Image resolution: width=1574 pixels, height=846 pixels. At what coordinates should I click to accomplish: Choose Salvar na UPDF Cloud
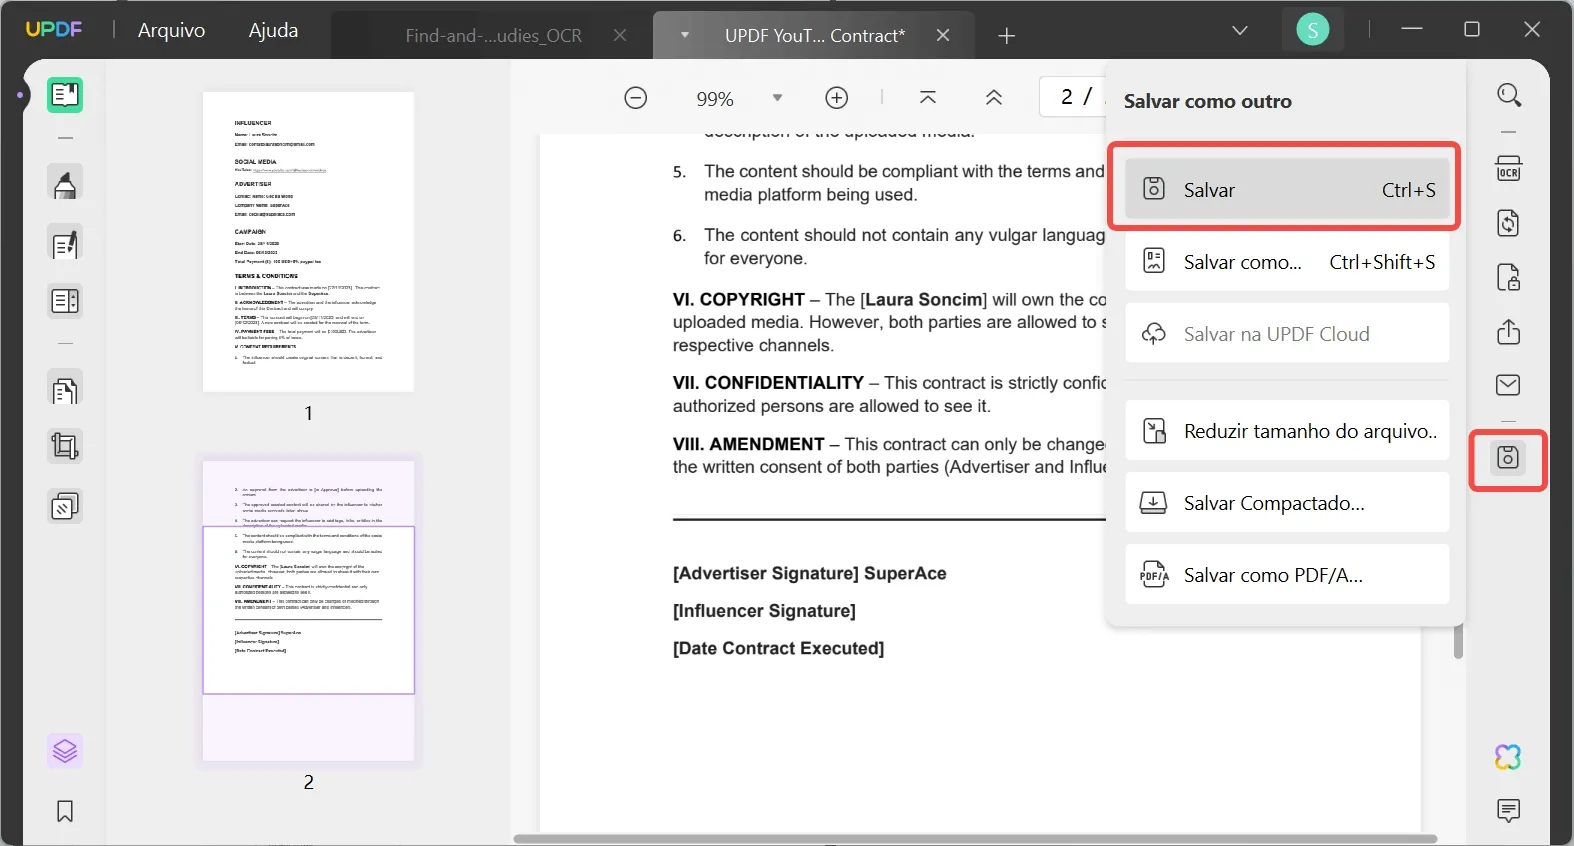pyautogui.click(x=1287, y=334)
